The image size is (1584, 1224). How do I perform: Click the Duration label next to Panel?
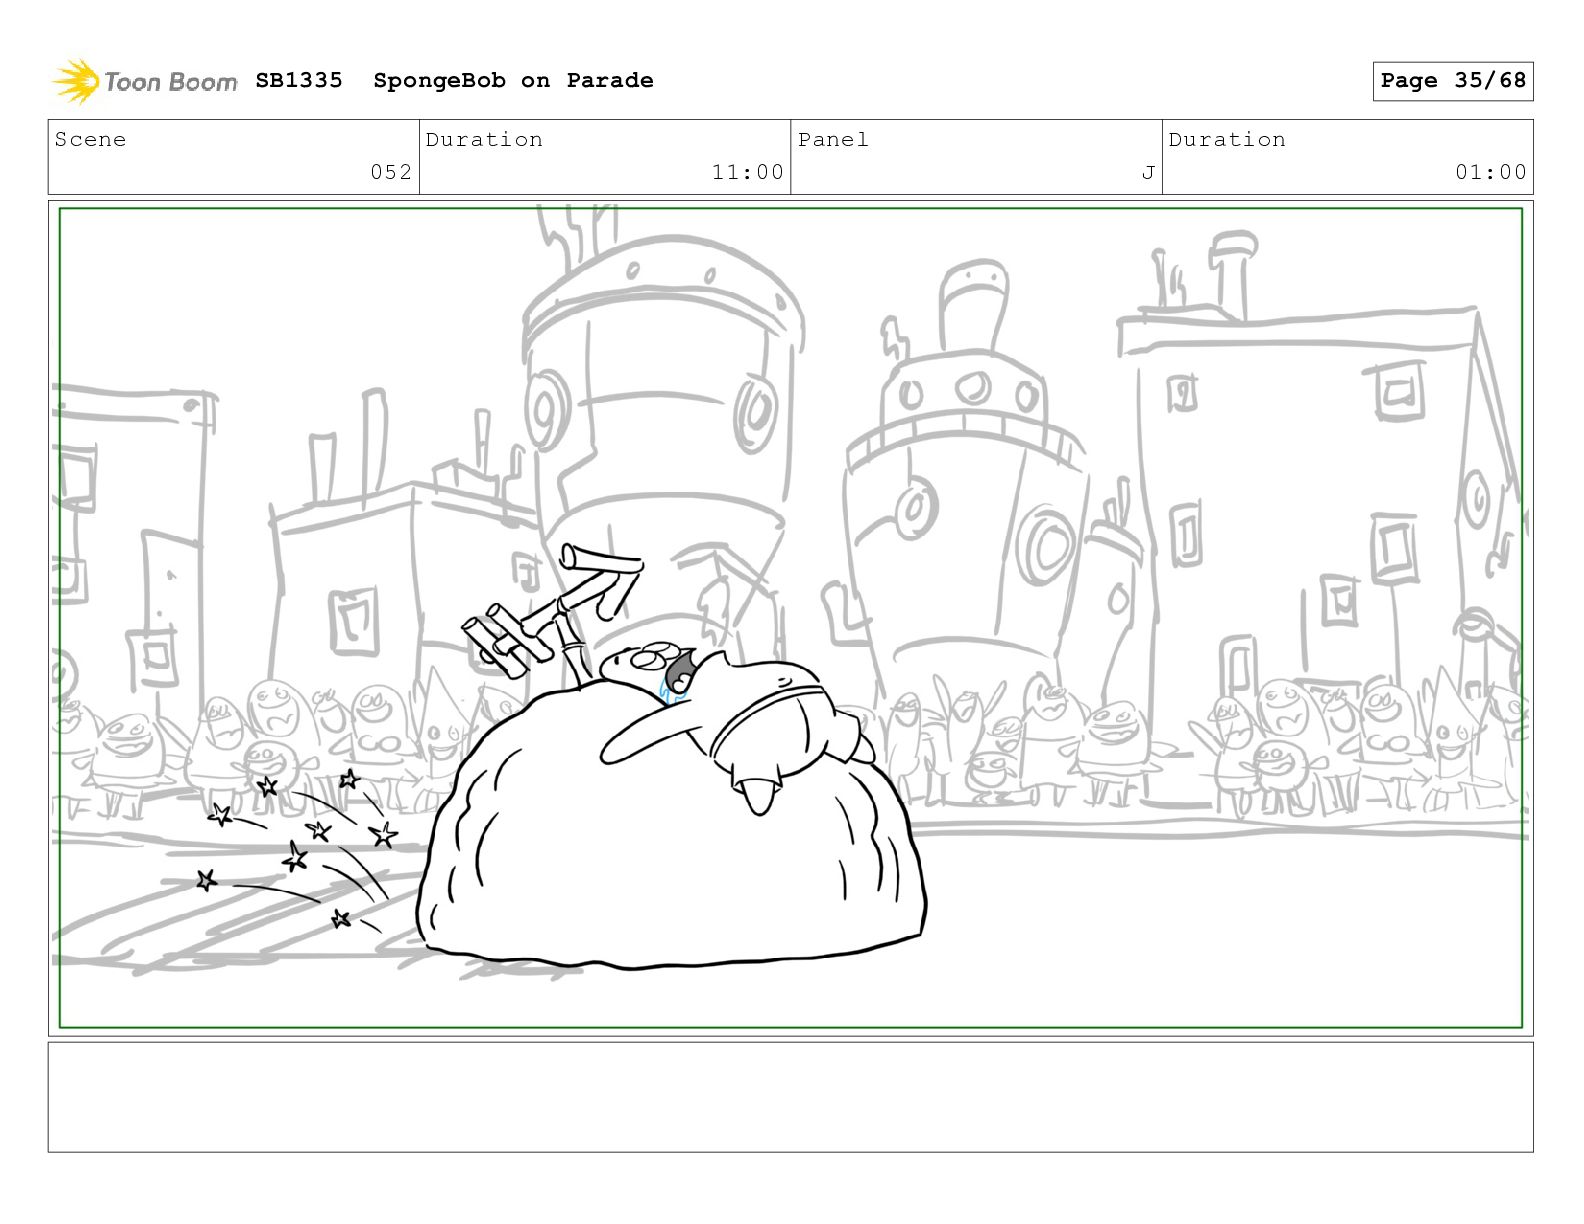pyautogui.click(x=1227, y=140)
